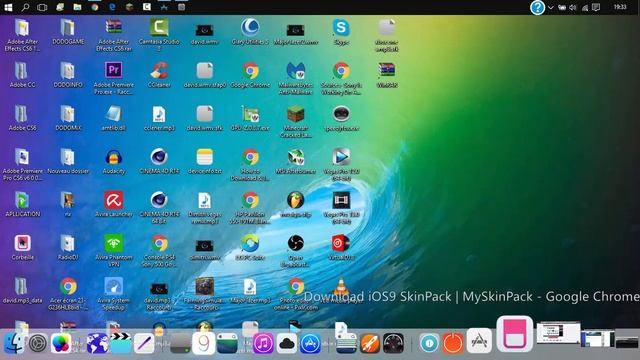Open System Preferences gear in the dock
Viewport: 640px width, 360px height.
point(38,343)
